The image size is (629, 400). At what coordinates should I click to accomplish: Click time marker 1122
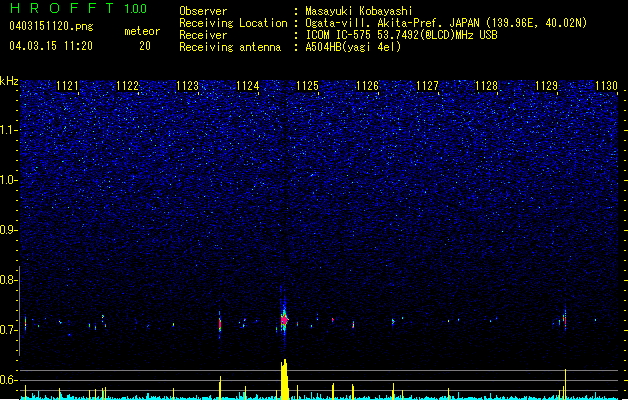click(x=127, y=86)
